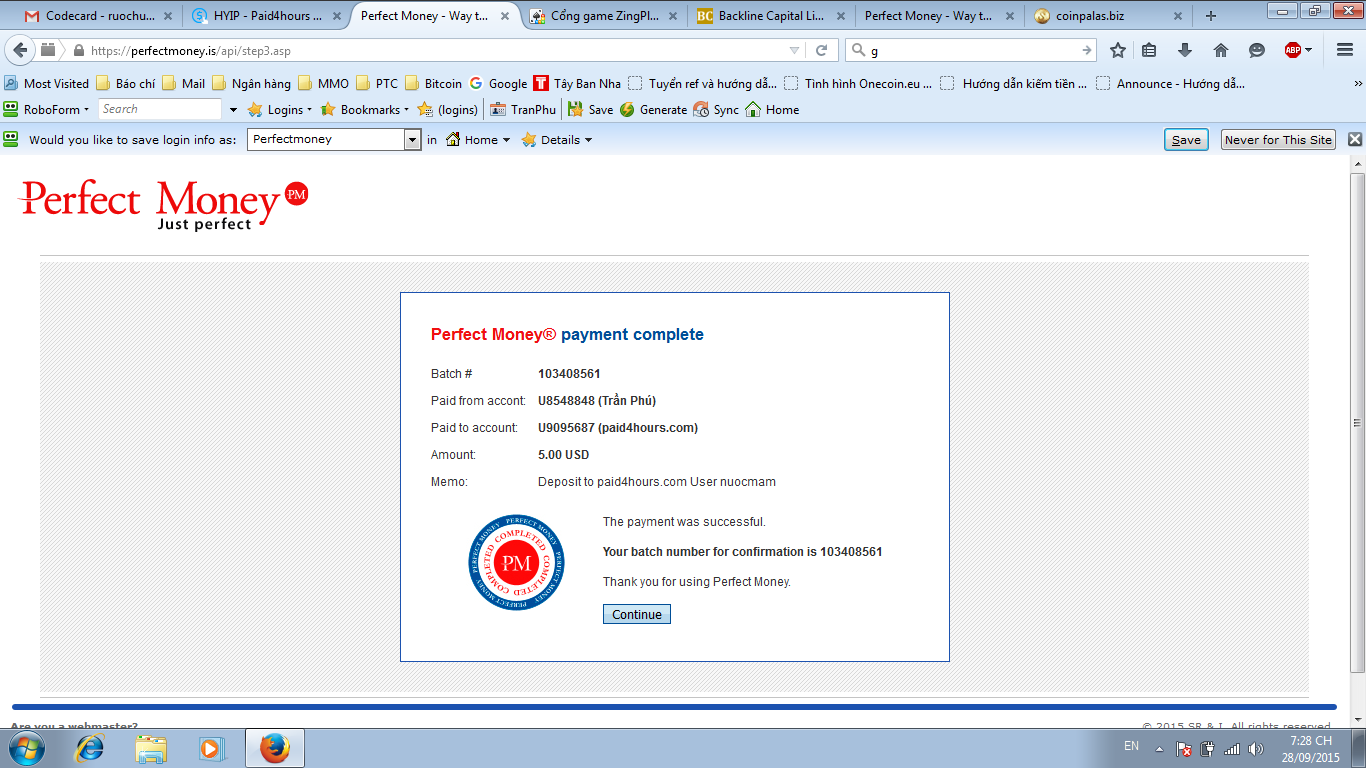Click the RoboForm Search field
1366x768 pixels.
coord(160,110)
